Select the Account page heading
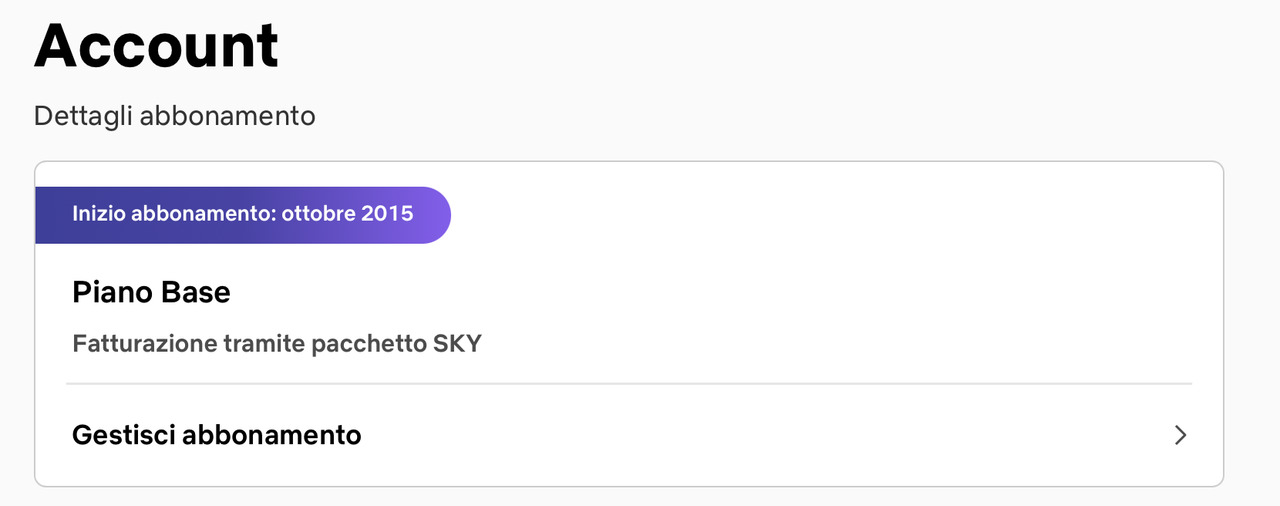Image resolution: width=1280 pixels, height=506 pixels. (156, 46)
